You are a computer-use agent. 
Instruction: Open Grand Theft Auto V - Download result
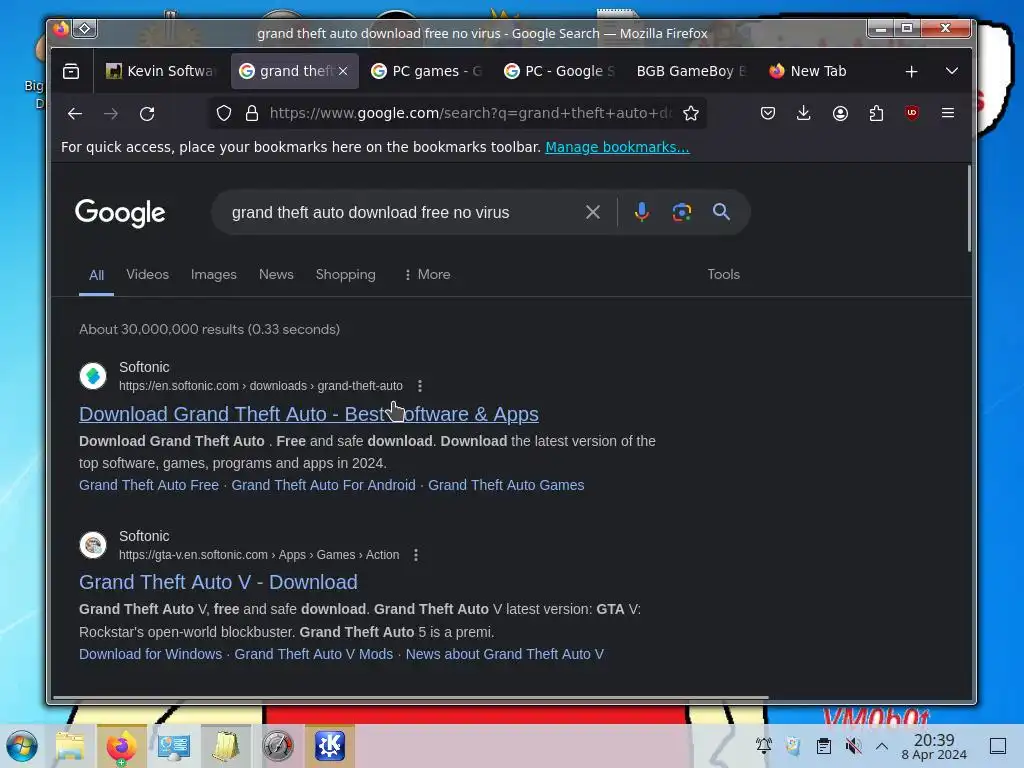click(x=218, y=583)
